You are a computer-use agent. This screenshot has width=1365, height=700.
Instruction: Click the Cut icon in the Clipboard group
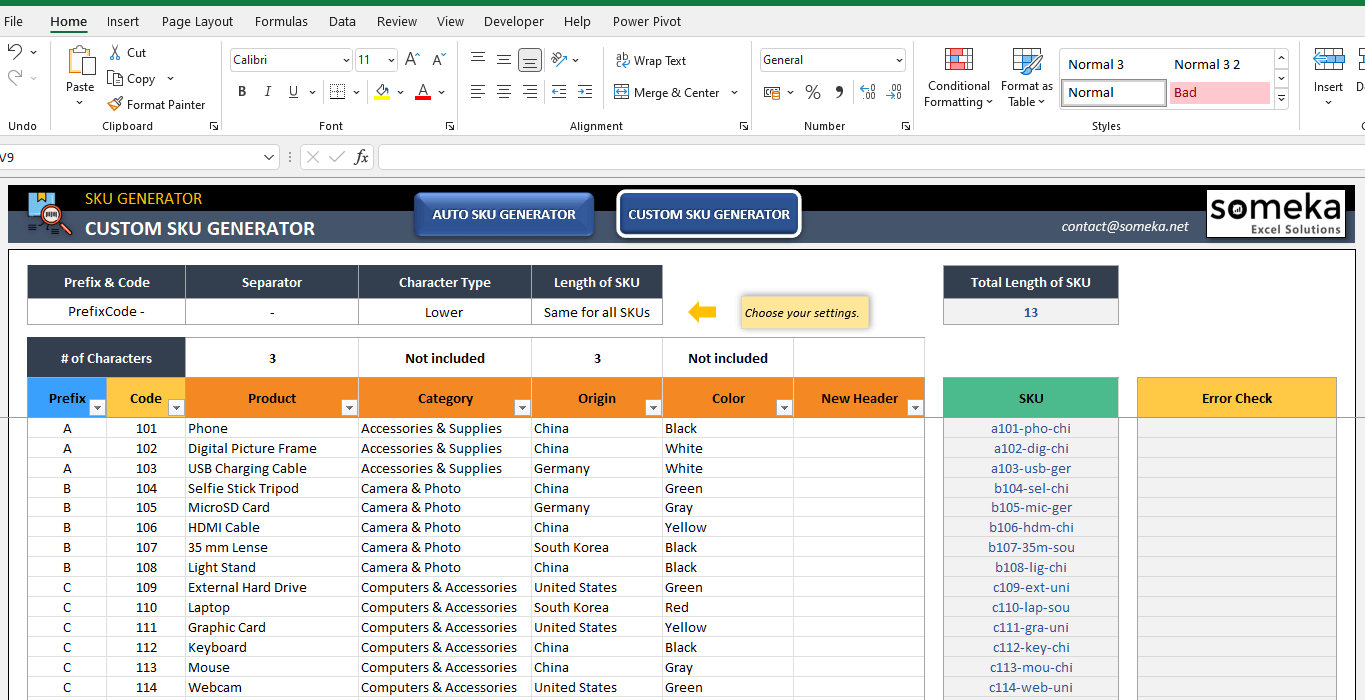click(116, 52)
